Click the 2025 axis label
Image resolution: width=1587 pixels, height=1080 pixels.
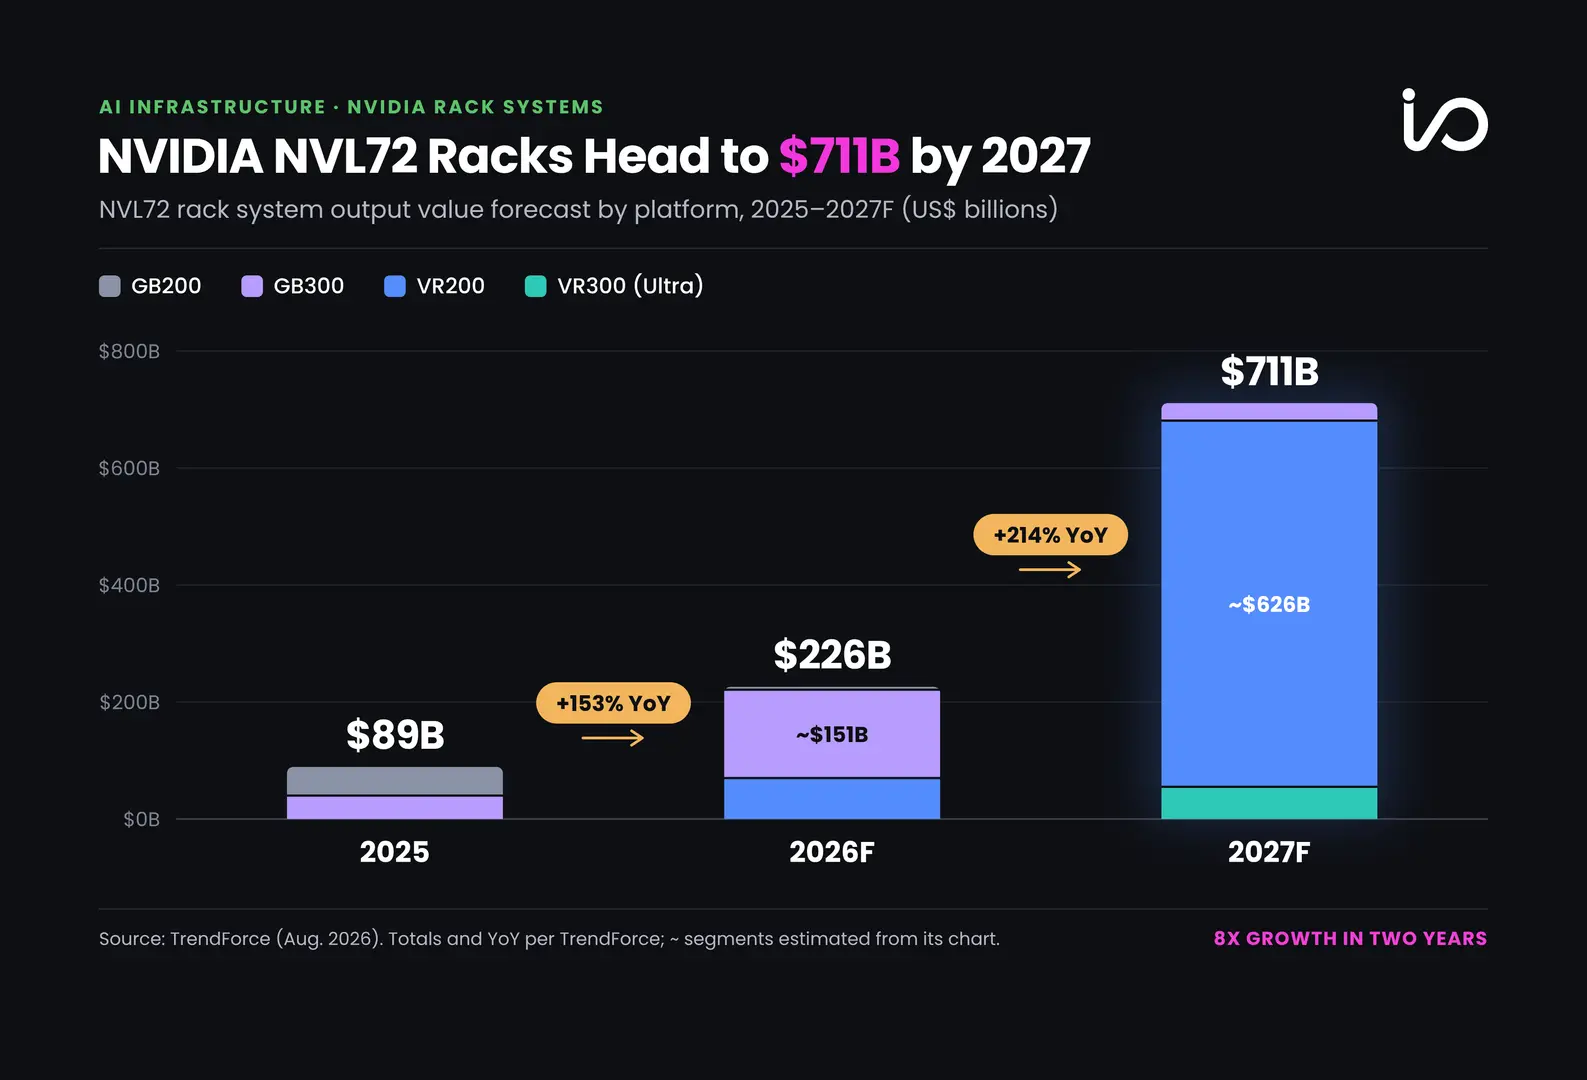click(x=395, y=852)
